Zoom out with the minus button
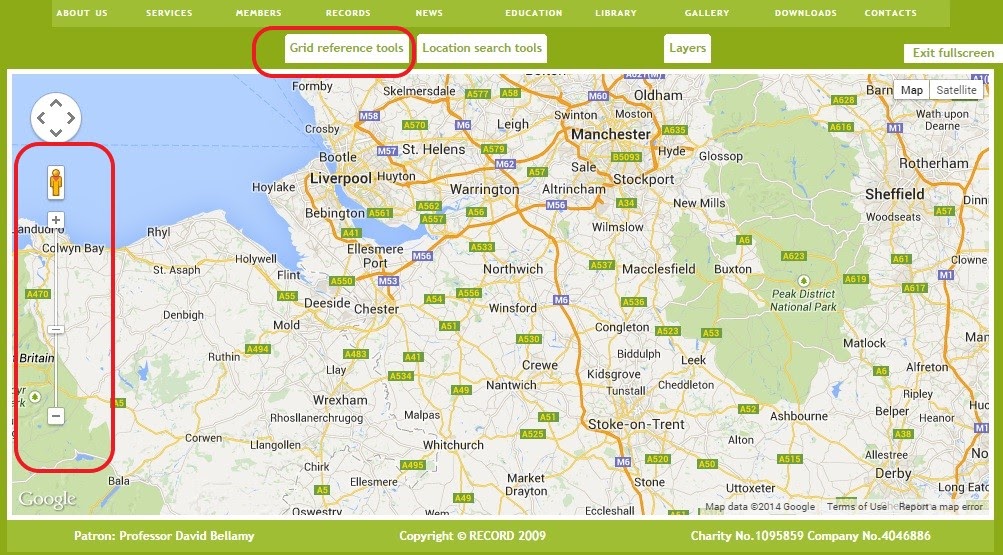 [x=56, y=416]
